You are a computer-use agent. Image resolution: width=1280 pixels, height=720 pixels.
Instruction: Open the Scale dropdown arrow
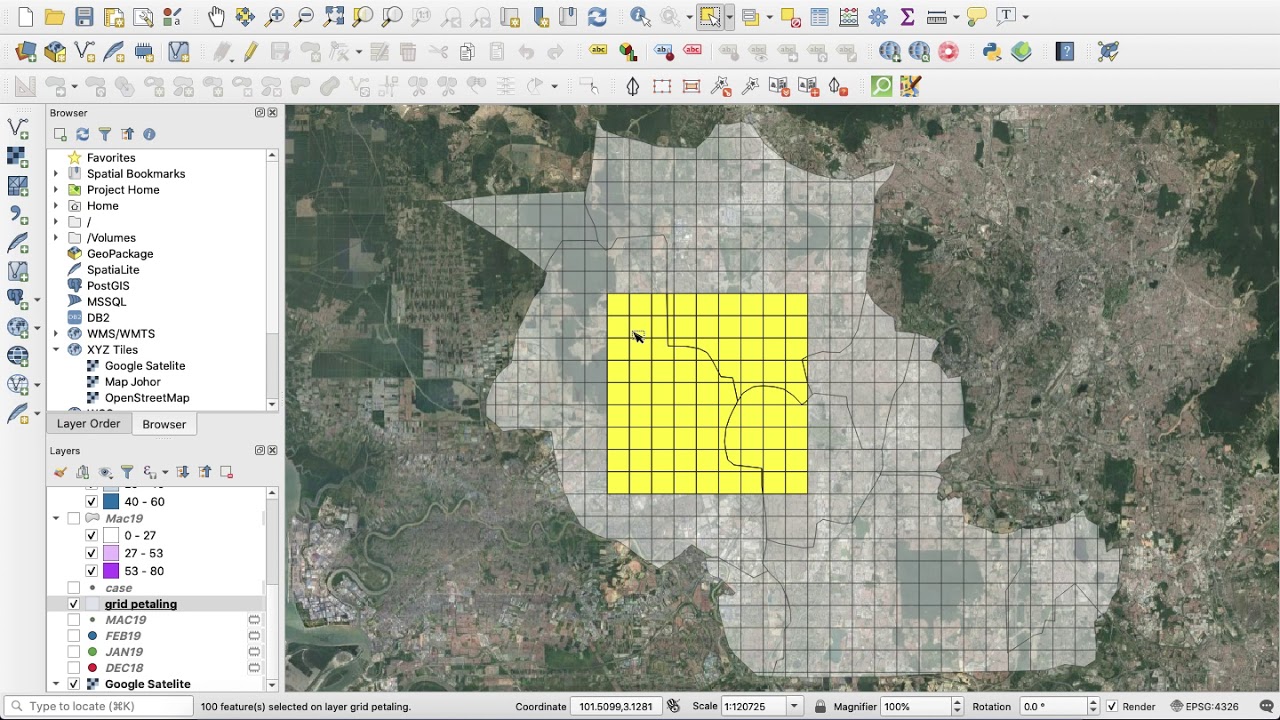coord(794,706)
